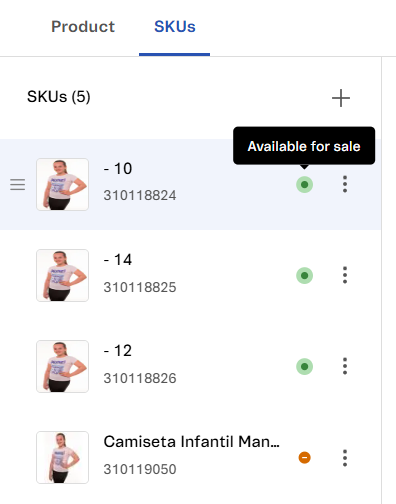Screen dimensions: 396x504
Task: Select the - 12 SKU row title
Action: (118, 351)
